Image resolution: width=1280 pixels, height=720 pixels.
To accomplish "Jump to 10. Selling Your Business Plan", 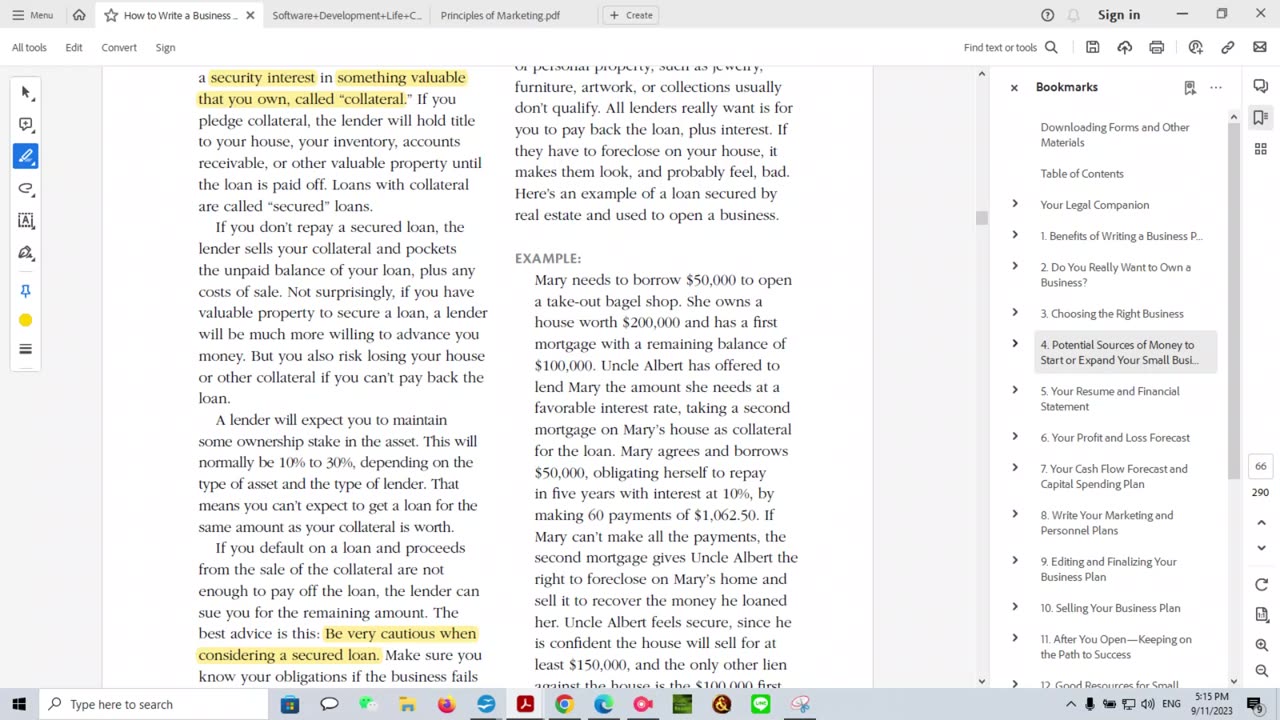I will [x=1110, y=608].
